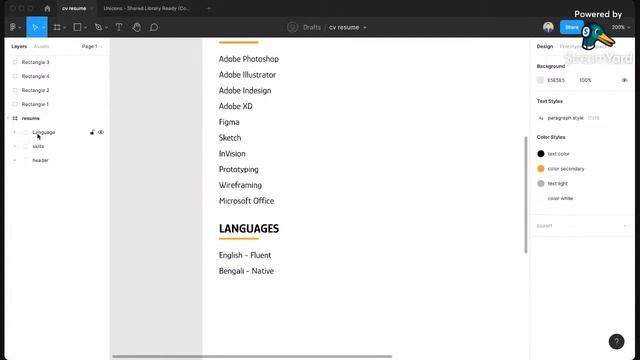Open shape tools dropdown arrow
The image size is (640, 360).
point(85,28)
